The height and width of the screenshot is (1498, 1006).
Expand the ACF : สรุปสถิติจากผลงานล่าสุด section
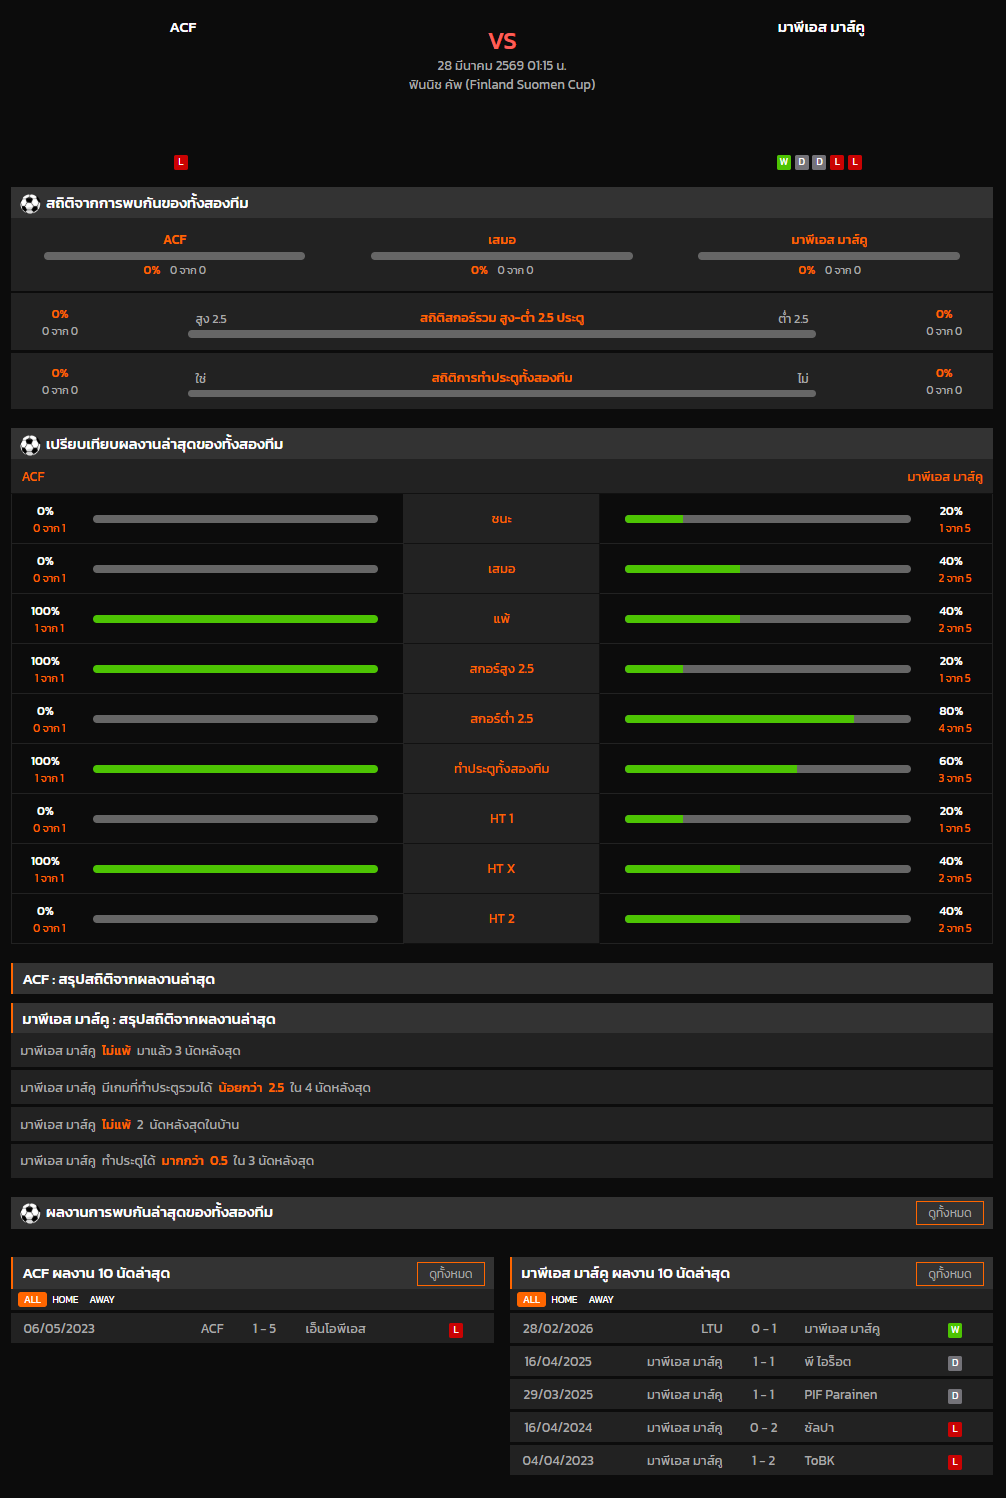click(x=502, y=979)
